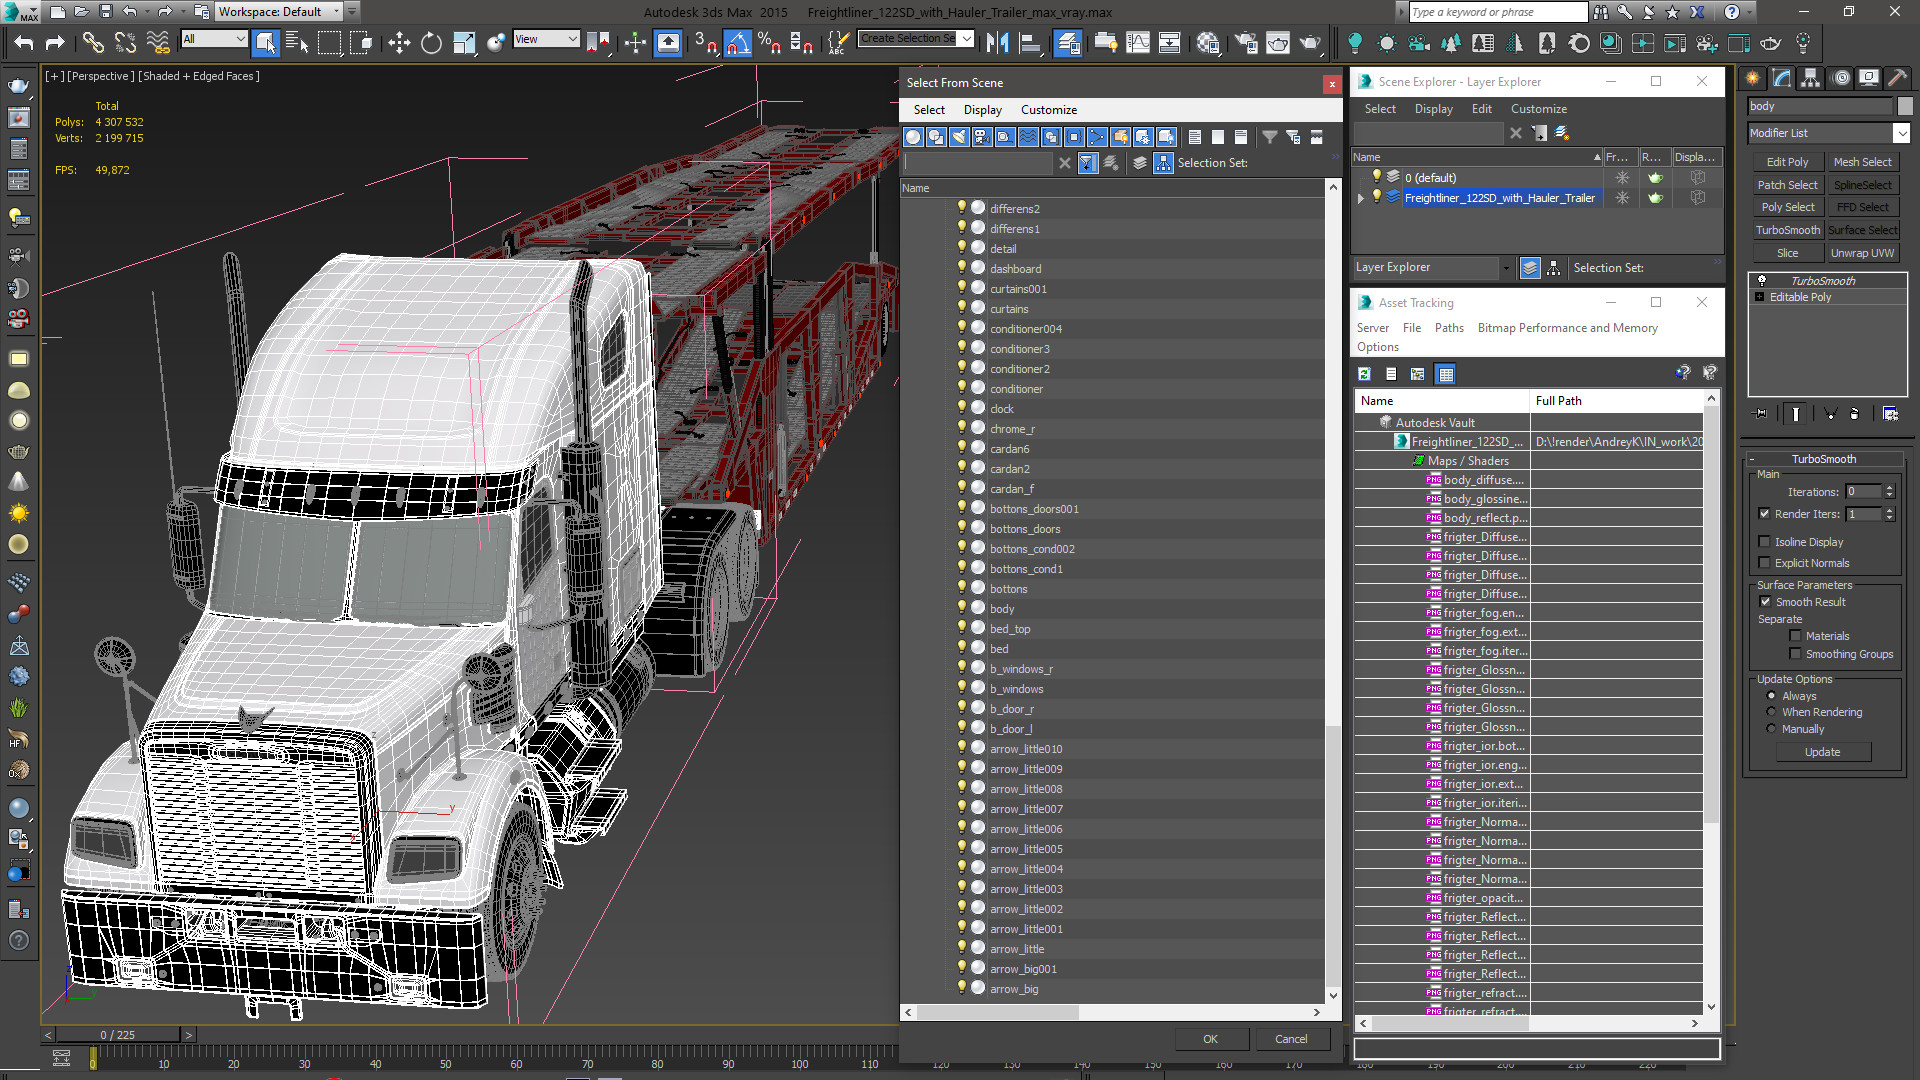Click the body object color swatch
Image resolution: width=1920 pixels, height=1080 pixels.
(x=1904, y=106)
